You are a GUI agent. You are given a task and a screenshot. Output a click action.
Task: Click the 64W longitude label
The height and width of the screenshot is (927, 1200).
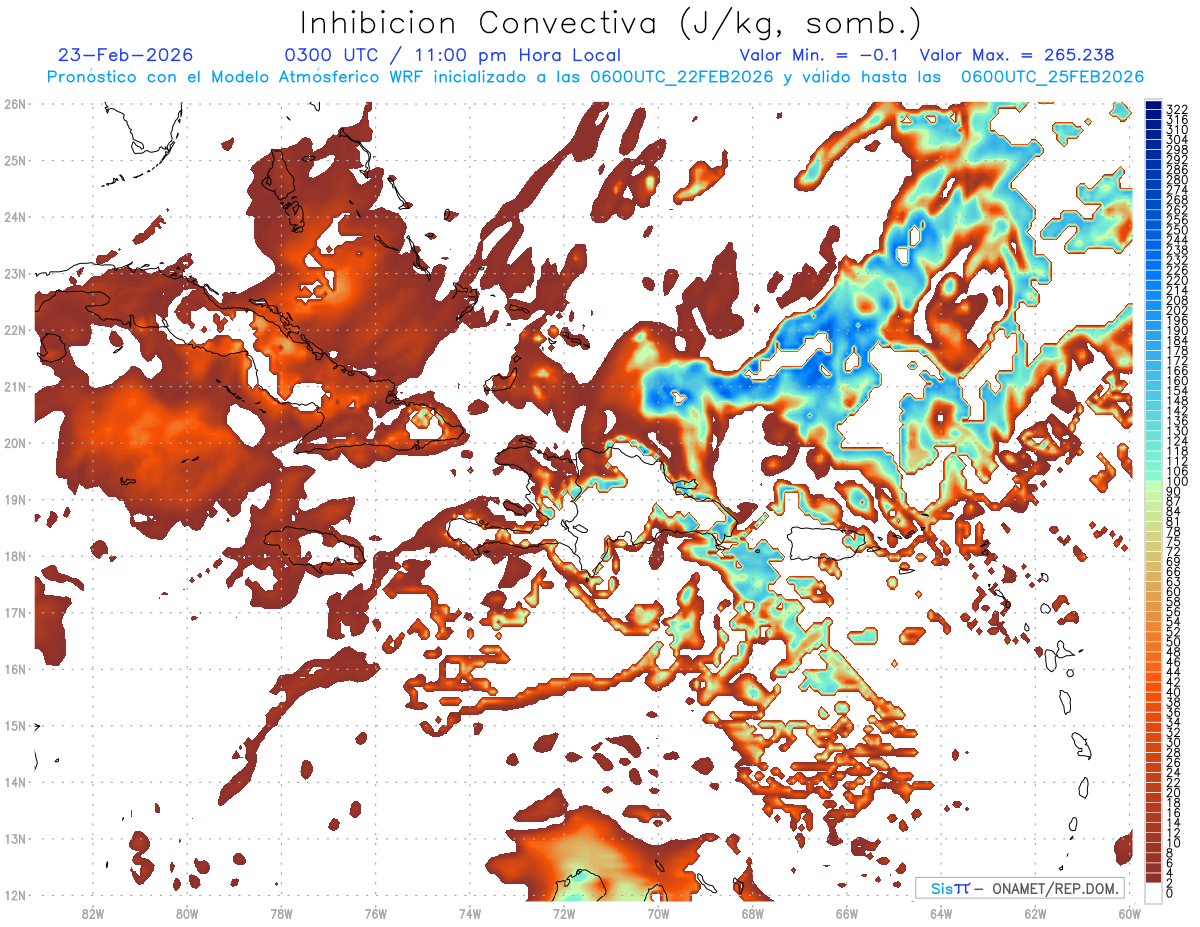pyautogui.click(x=941, y=913)
